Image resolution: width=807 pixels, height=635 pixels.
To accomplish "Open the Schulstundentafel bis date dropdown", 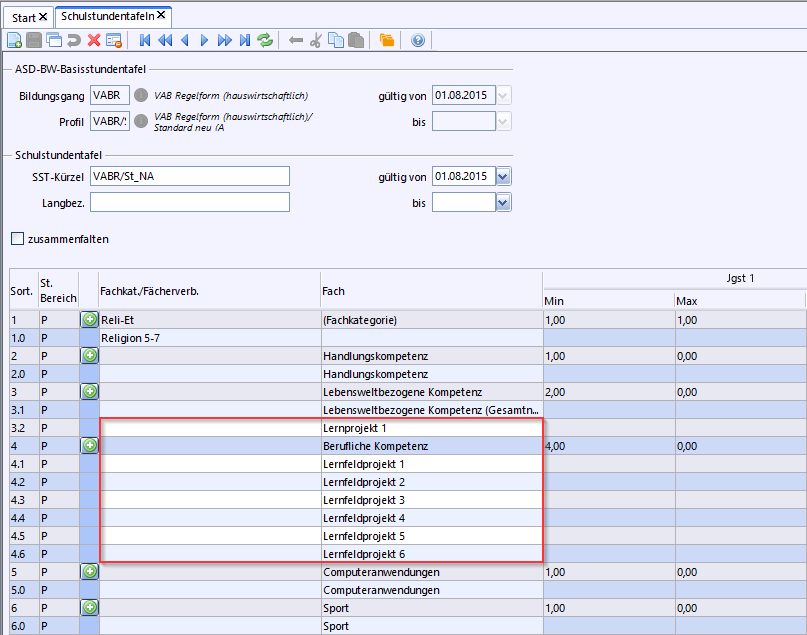I will 503,202.
